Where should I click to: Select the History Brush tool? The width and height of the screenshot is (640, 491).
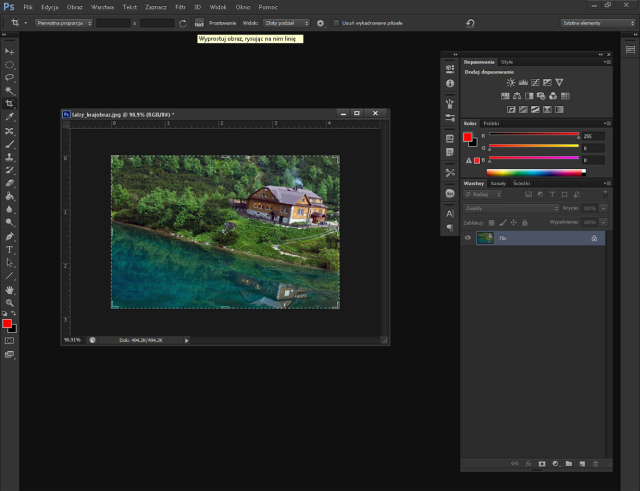(9, 170)
